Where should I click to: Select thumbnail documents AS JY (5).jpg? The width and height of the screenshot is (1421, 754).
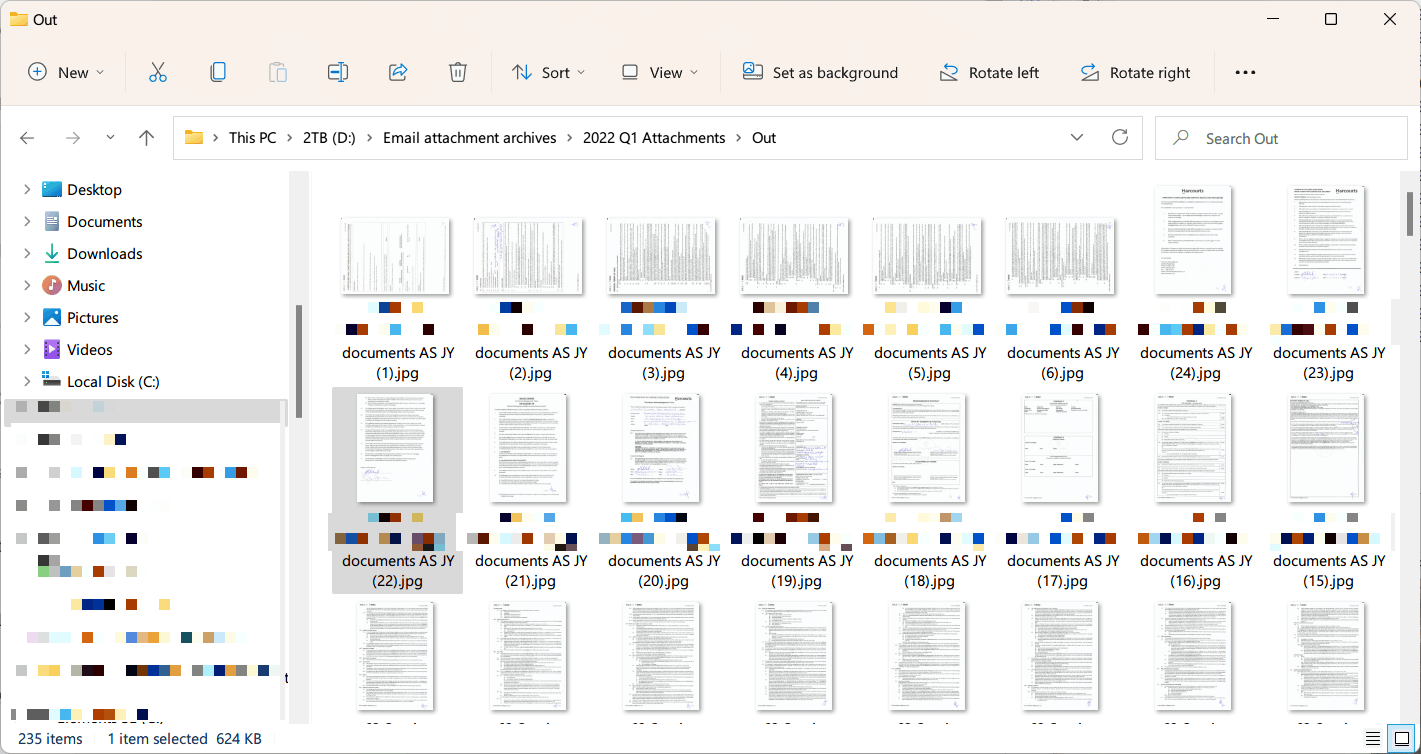pyautogui.click(x=928, y=256)
